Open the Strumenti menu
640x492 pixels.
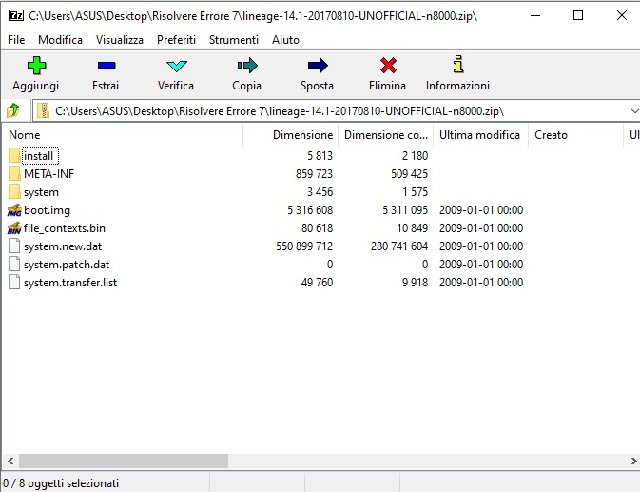click(x=234, y=40)
